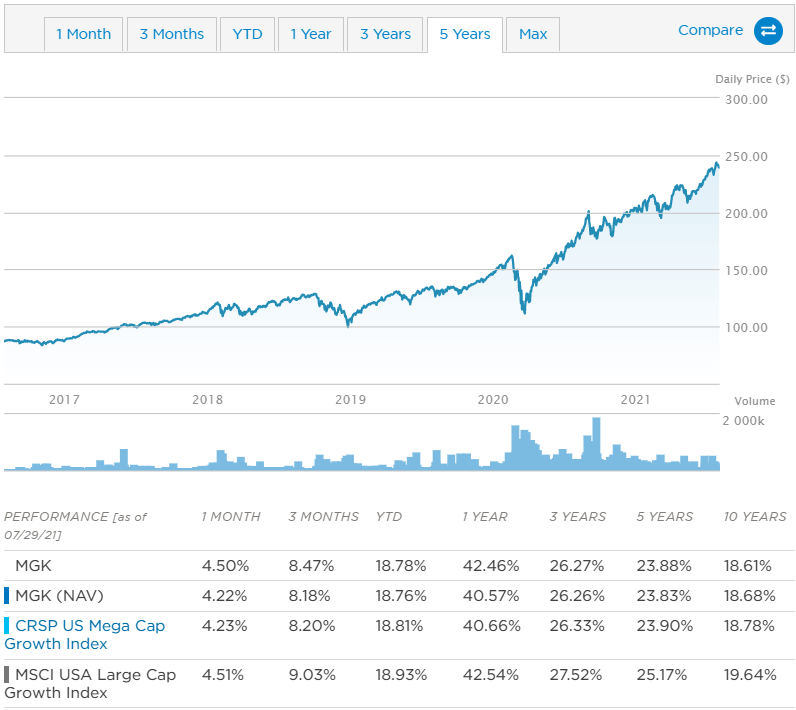This screenshot has height=710, width=796.
Task: Click the MGK row label
Action: (34, 565)
